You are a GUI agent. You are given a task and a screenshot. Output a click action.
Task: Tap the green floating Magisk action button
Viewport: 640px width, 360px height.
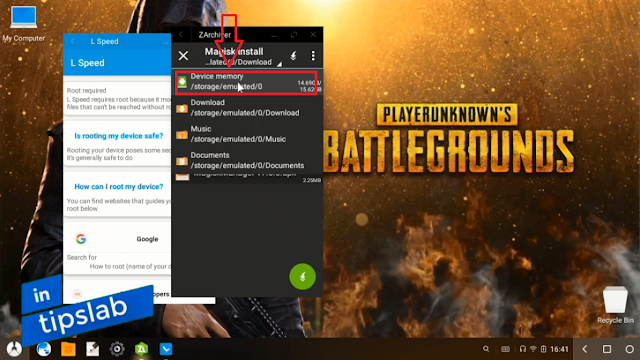(x=302, y=277)
